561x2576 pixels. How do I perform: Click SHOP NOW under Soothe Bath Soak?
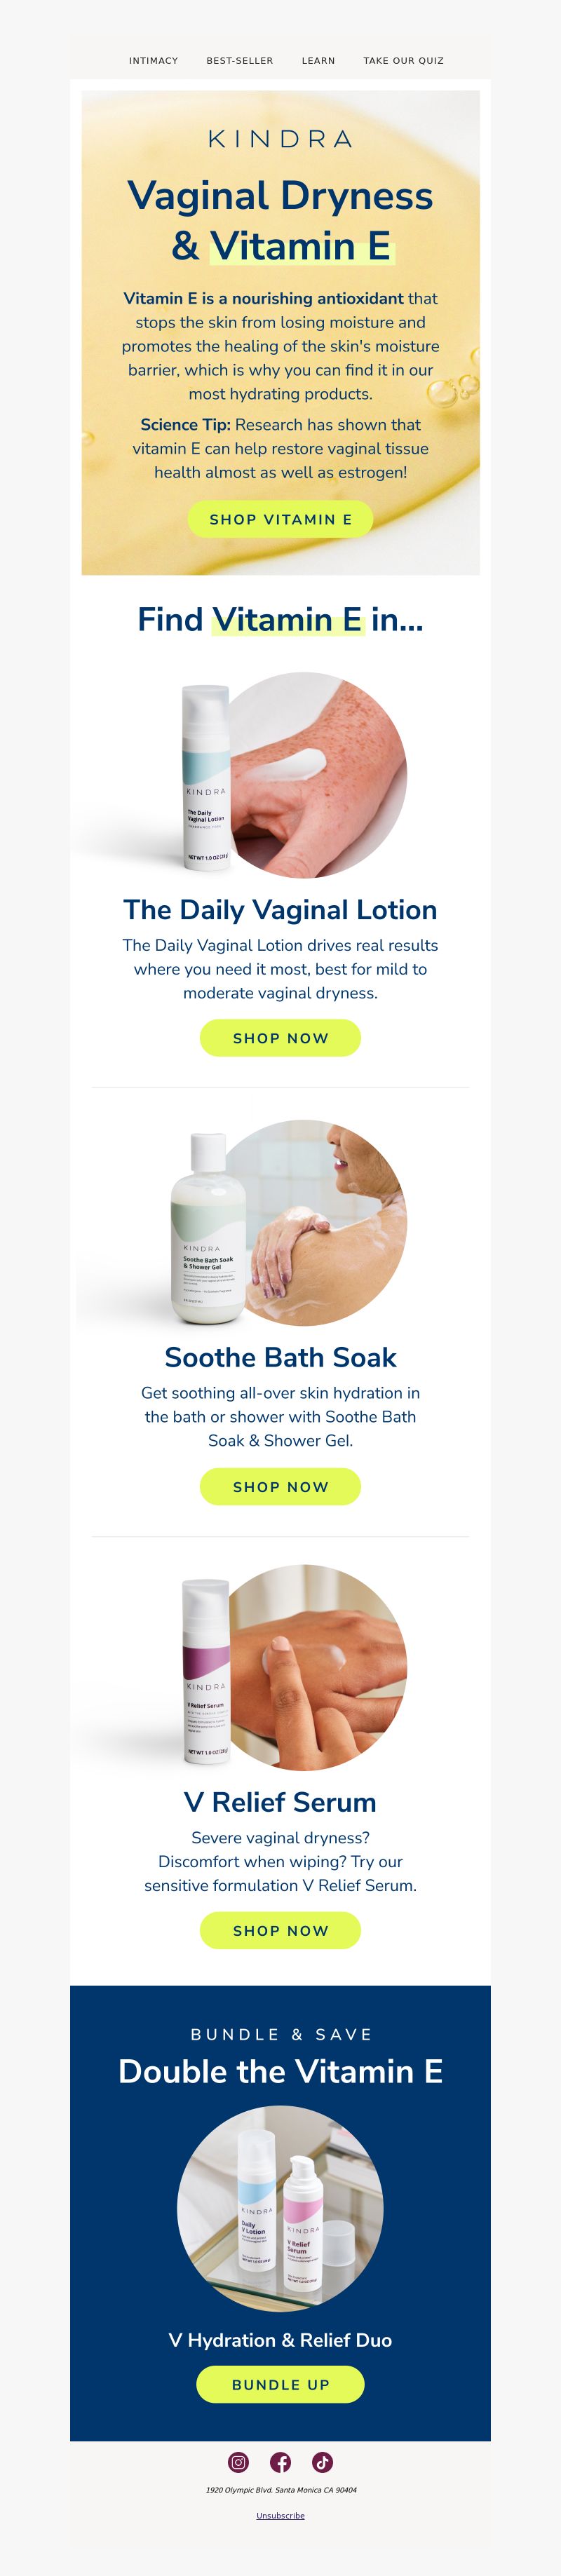click(x=280, y=1486)
